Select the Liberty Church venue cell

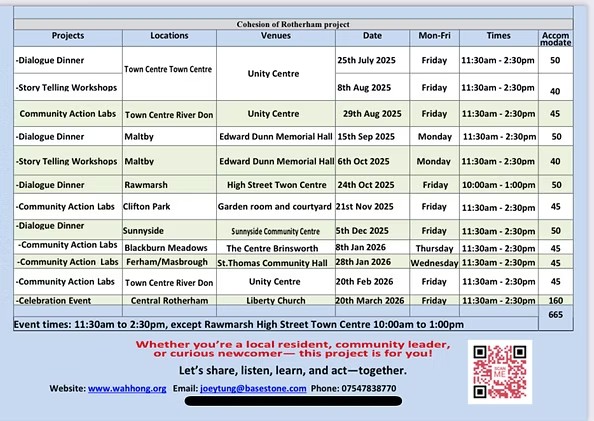(x=276, y=300)
